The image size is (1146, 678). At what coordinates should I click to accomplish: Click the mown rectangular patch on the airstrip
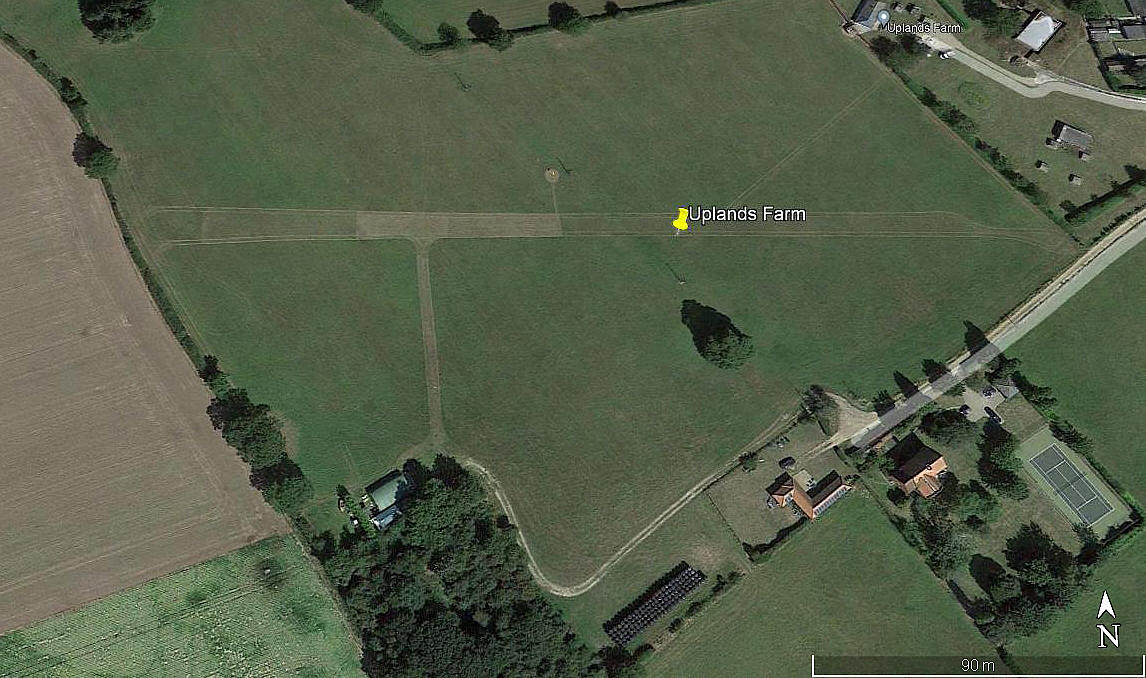tap(458, 225)
